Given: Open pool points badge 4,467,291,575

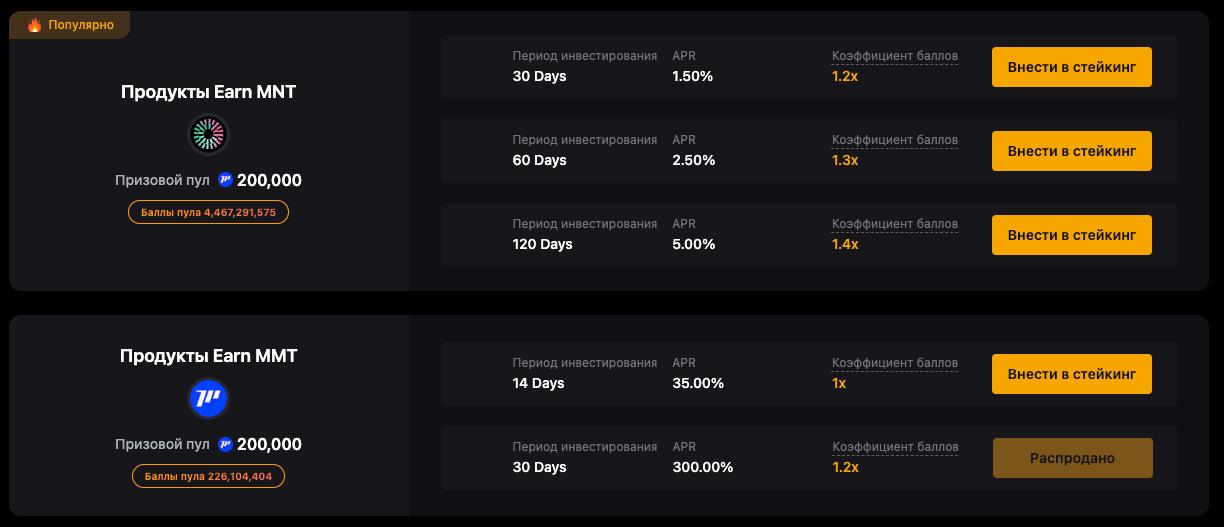Looking at the screenshot, I should tap(208, 212).
